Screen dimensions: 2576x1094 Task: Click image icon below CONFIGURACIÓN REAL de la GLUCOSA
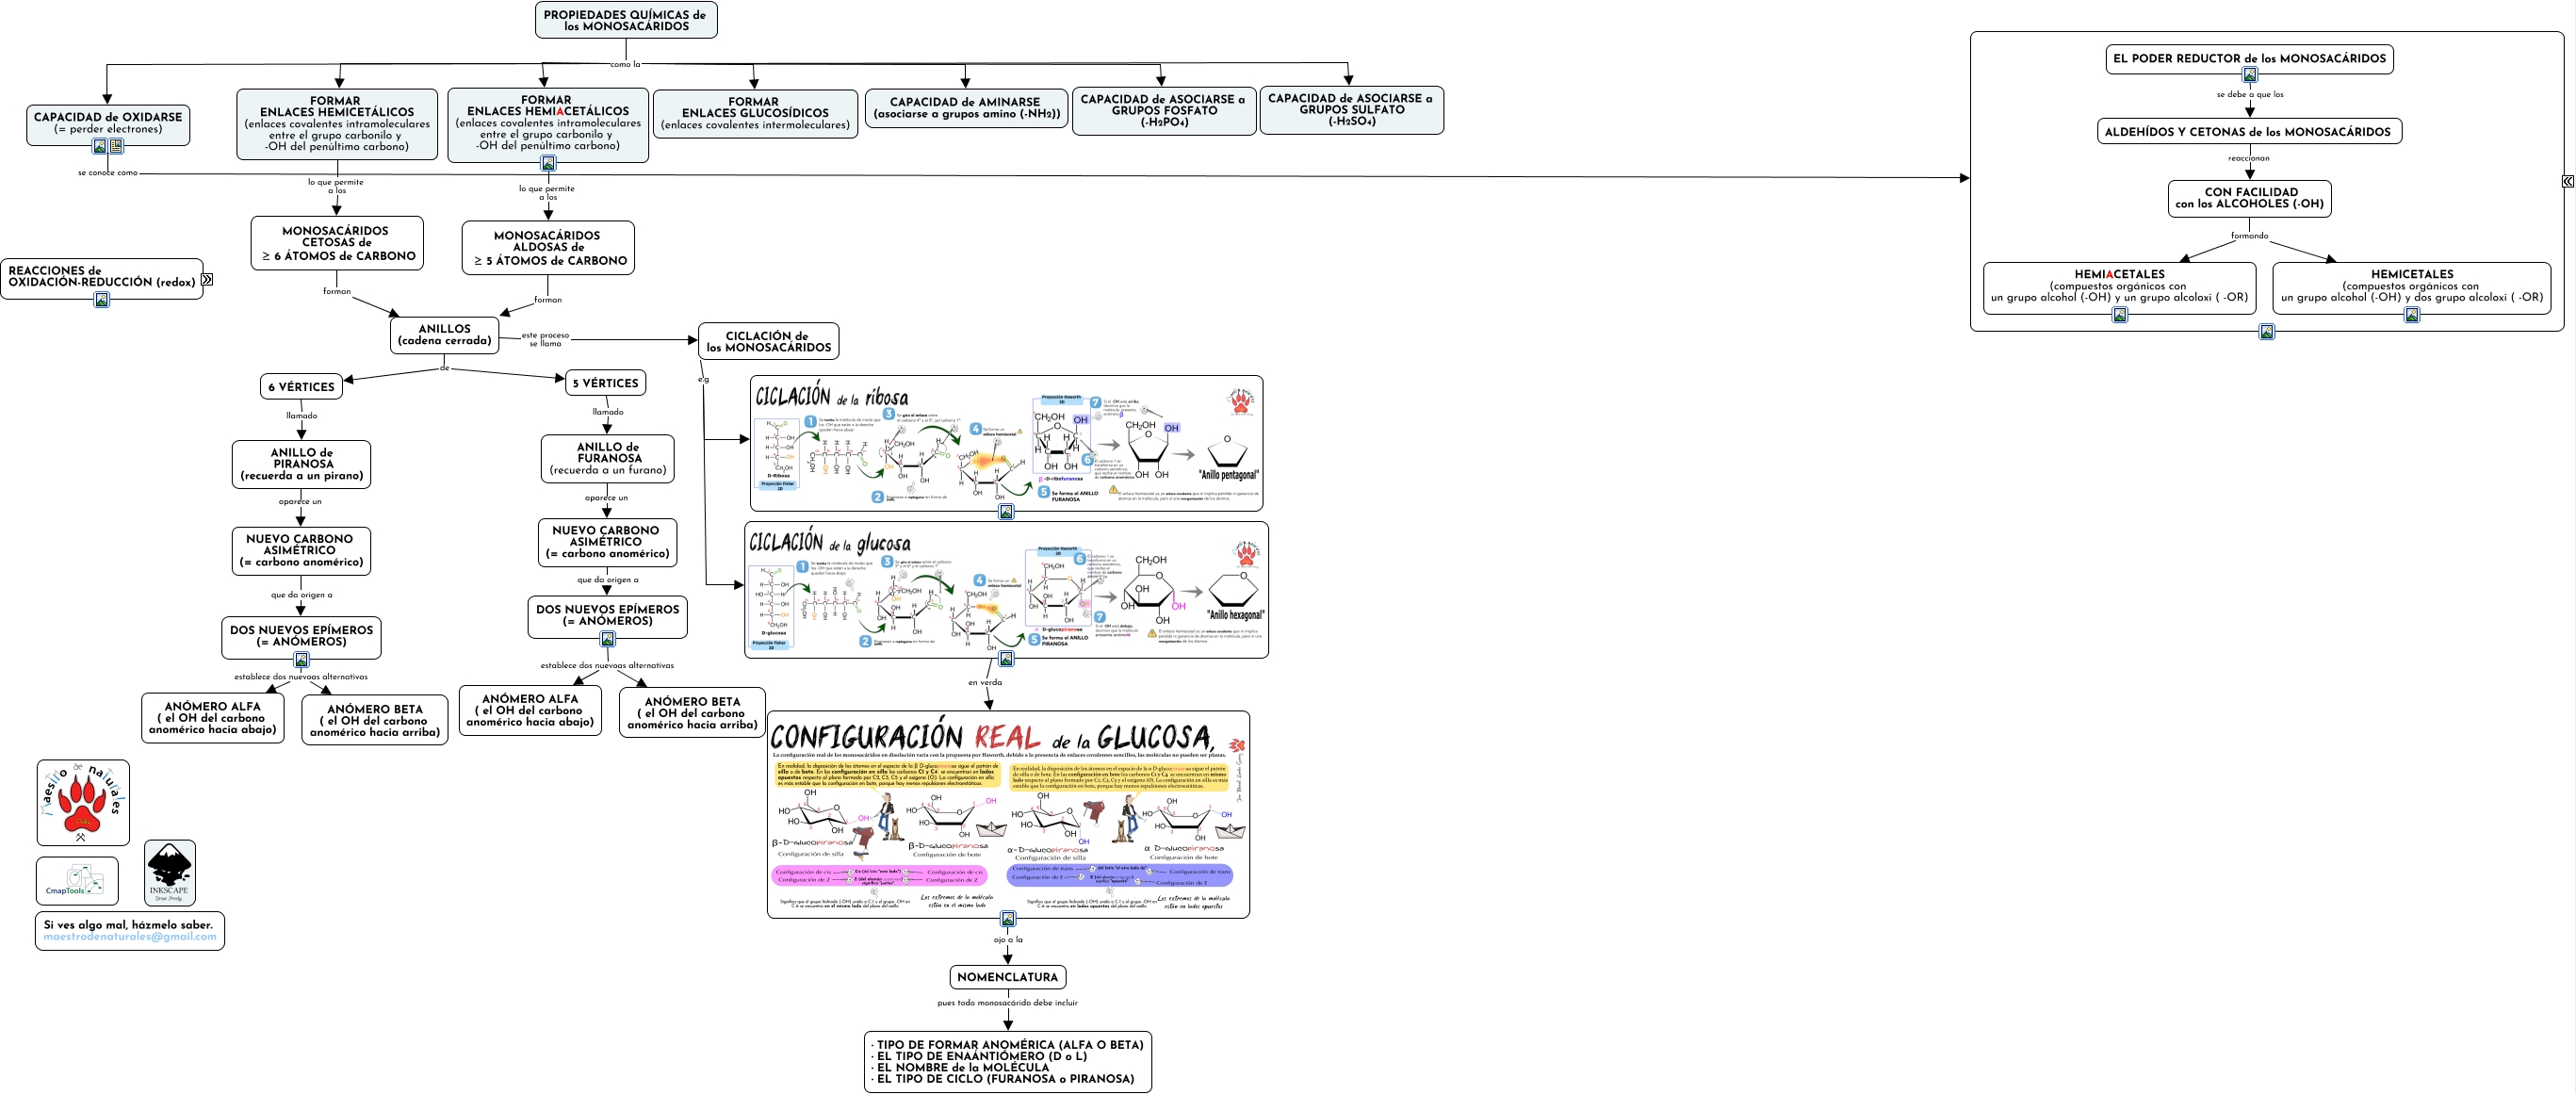pos(1008,919)
